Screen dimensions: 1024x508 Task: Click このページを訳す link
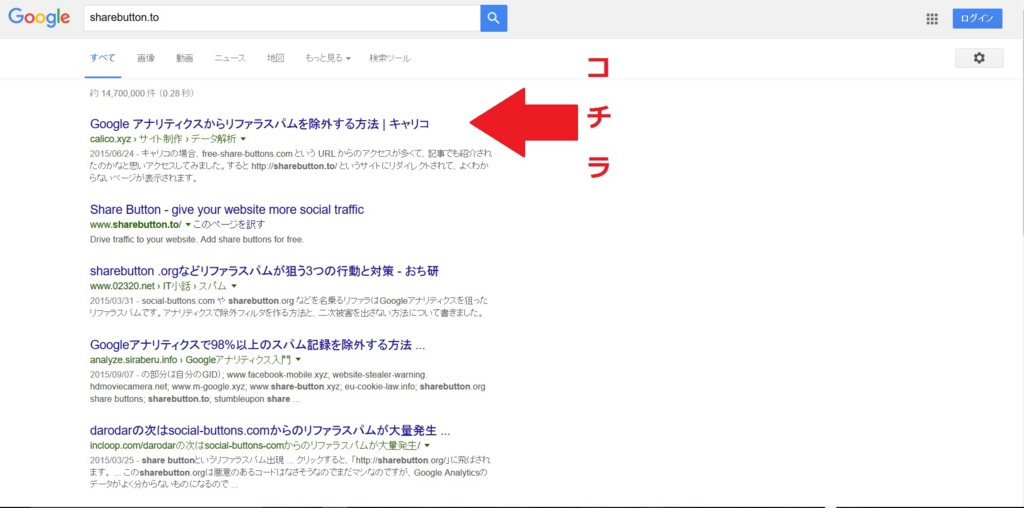click(229, 225)
